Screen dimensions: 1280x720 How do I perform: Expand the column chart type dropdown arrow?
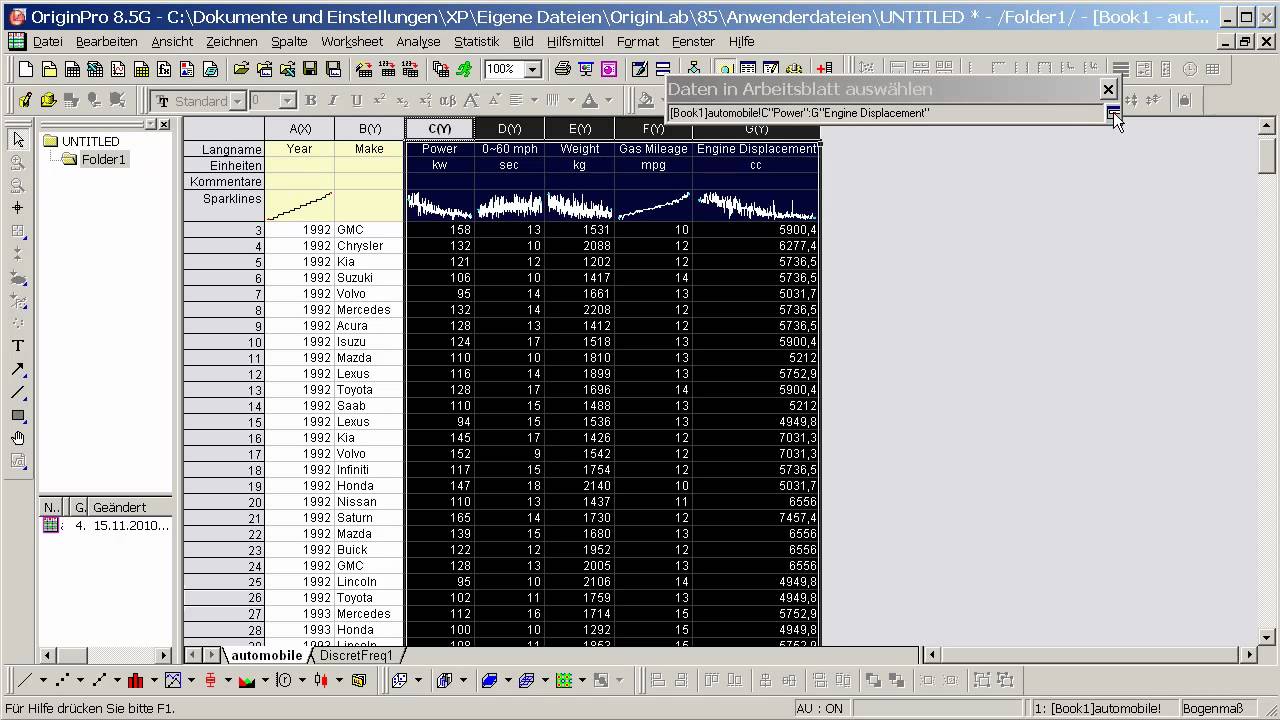(154, 680)
